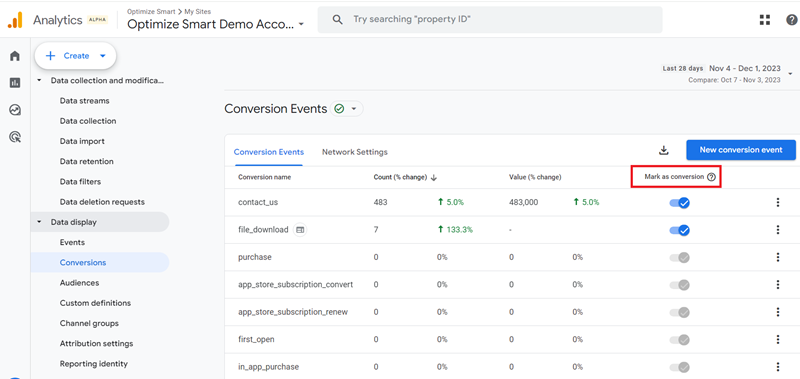Open the Conversion Events status dropdown arrow
The height and width of the screenshot is (379, 800).
click(354, 109)
